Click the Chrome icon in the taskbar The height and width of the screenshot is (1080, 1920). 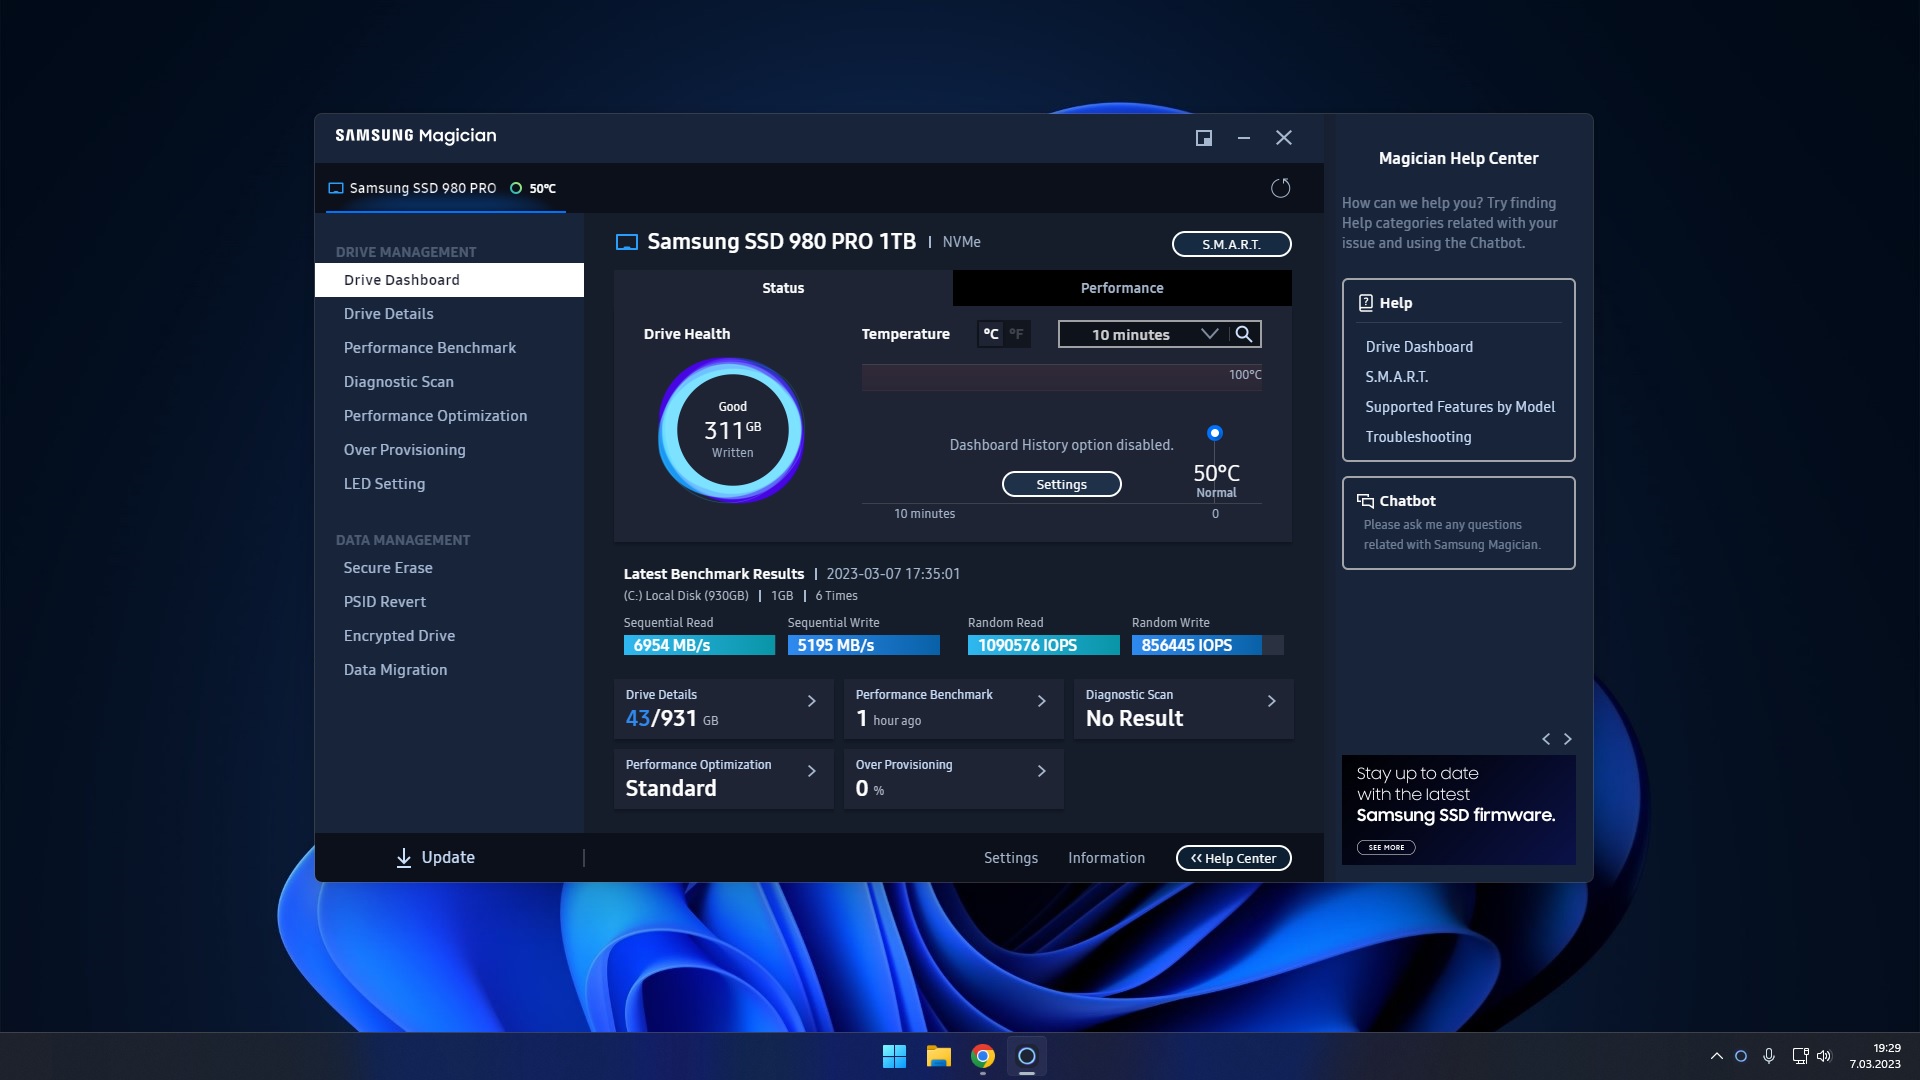point(982,1056)
